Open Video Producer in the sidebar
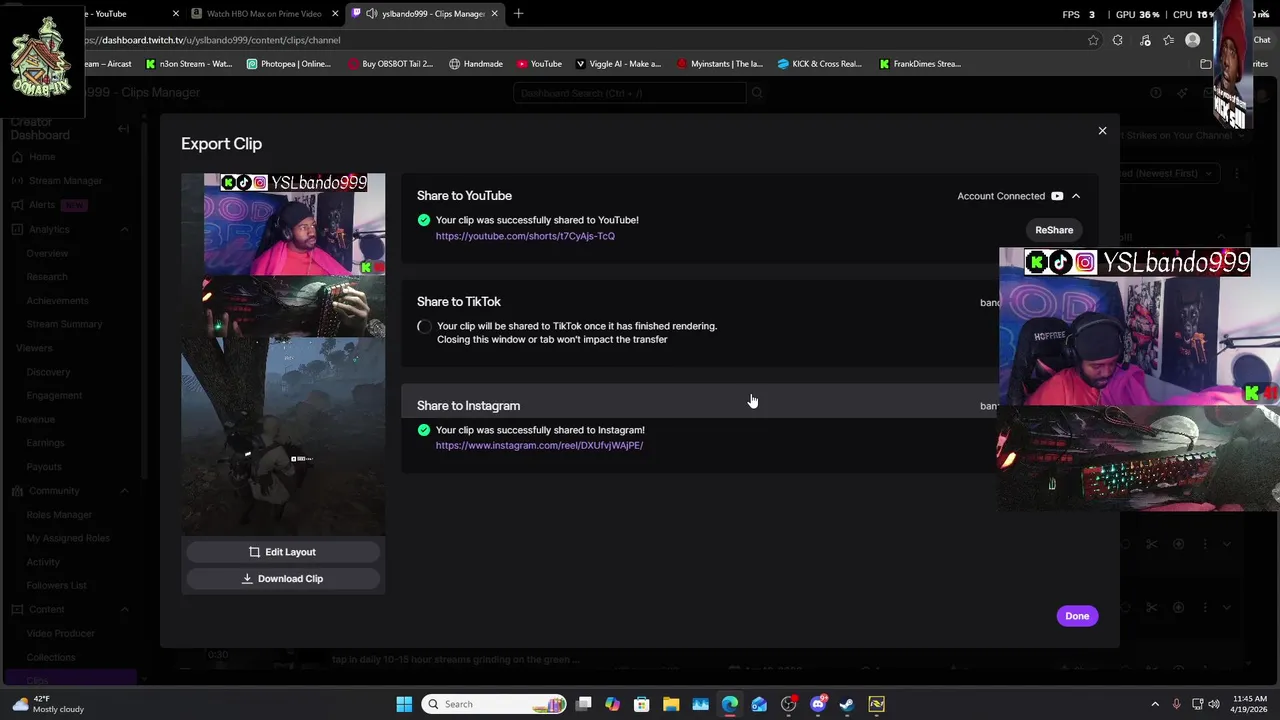This screenshot has height=720, width=1280. point(61,633)
